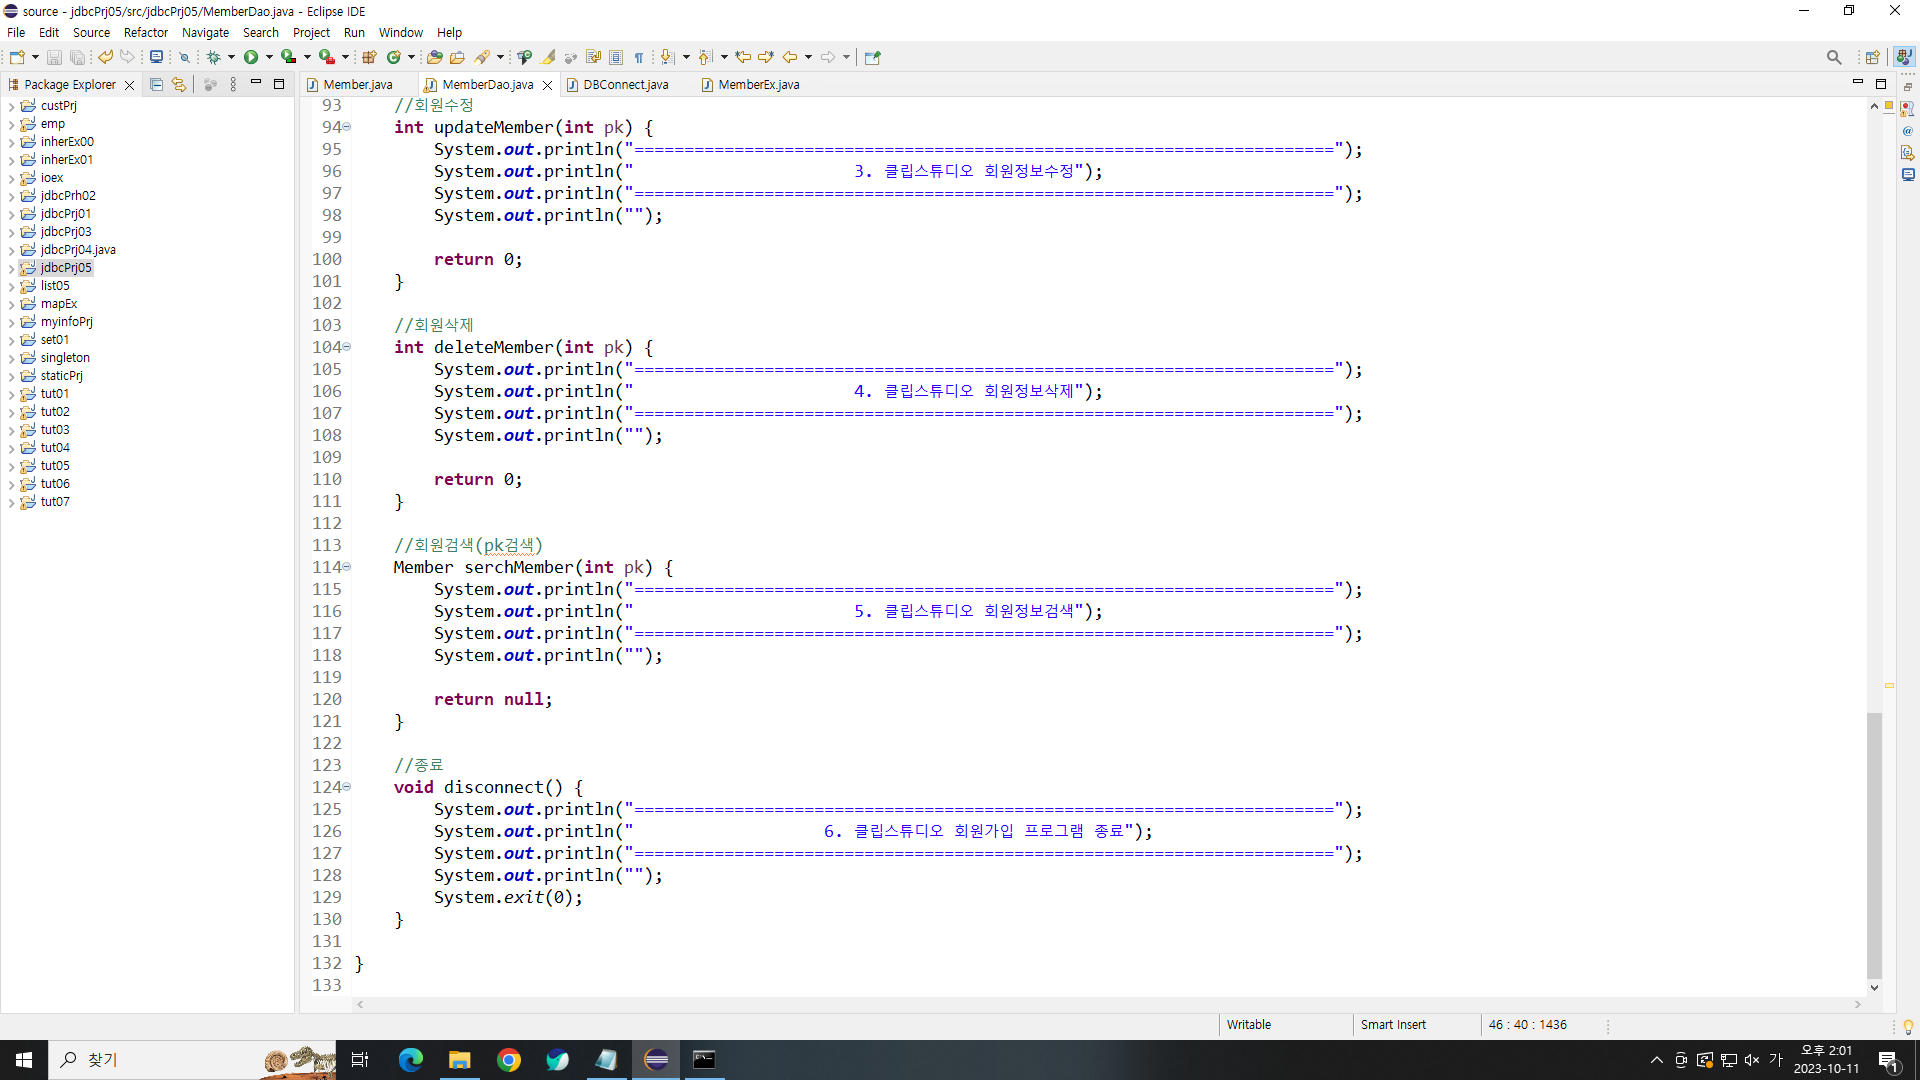This screenshot has width=1920, height=1080.
Task: Click Open Type icon in toolbar
Action: coord(433,57)
